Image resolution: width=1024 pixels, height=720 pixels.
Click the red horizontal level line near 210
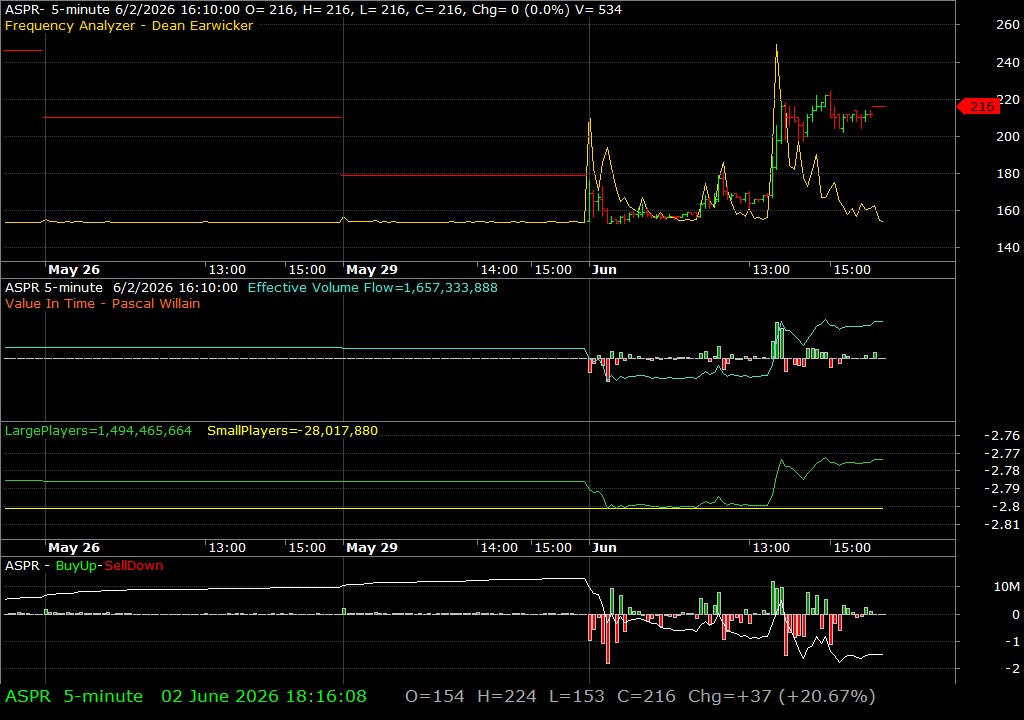click(193, 118)
